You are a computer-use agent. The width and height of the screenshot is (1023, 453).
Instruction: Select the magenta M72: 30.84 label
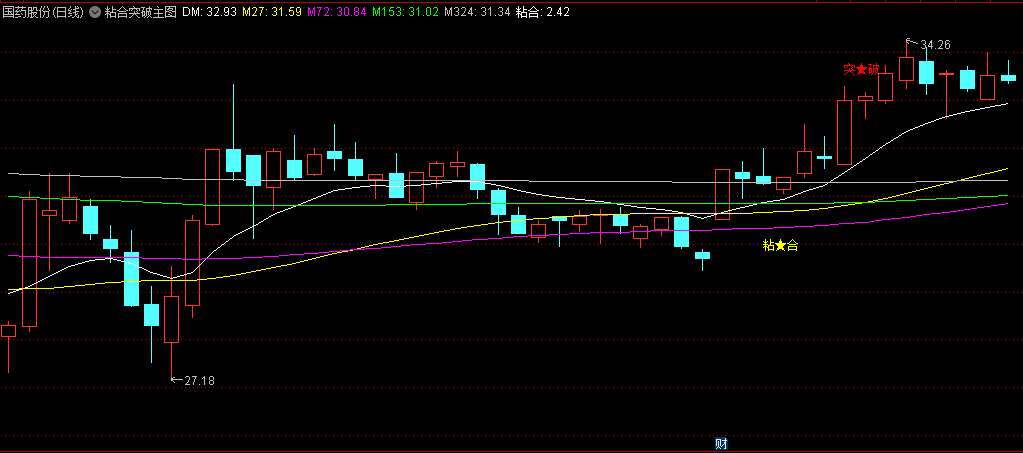pyautogui.click(x=337, y=12)
